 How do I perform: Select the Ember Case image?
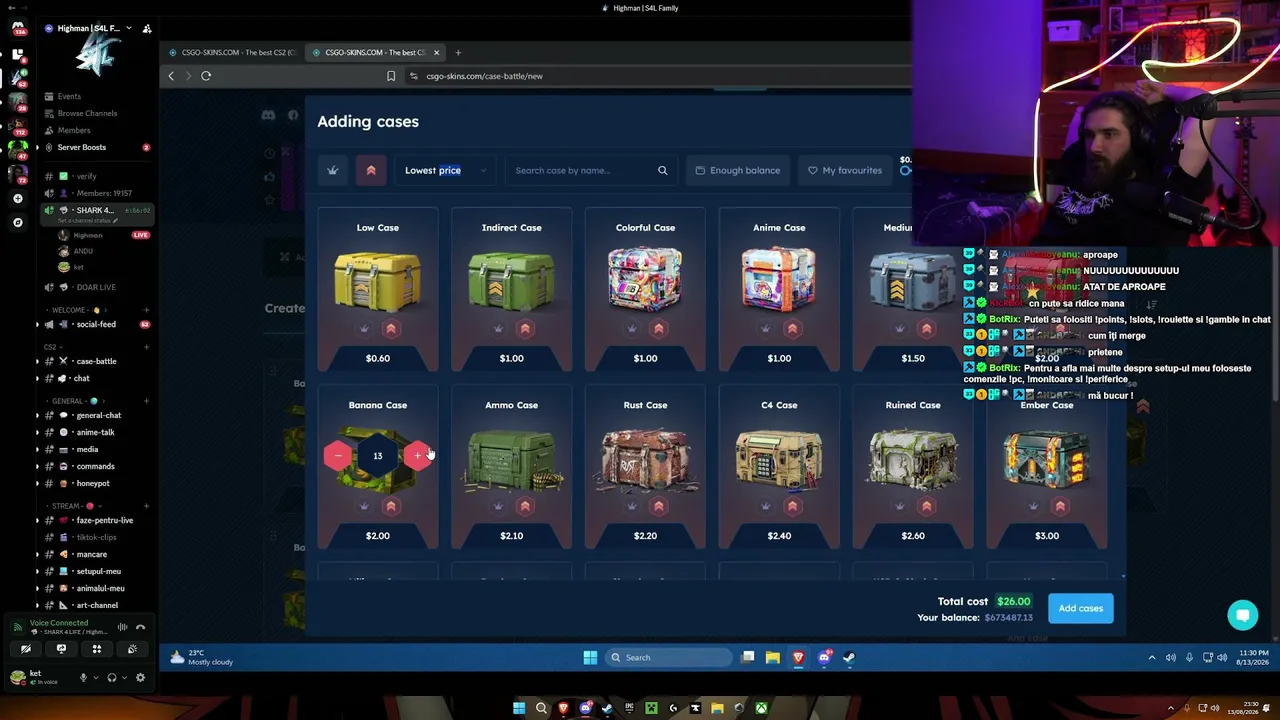pyautogui.click(x=1047, y=459)
